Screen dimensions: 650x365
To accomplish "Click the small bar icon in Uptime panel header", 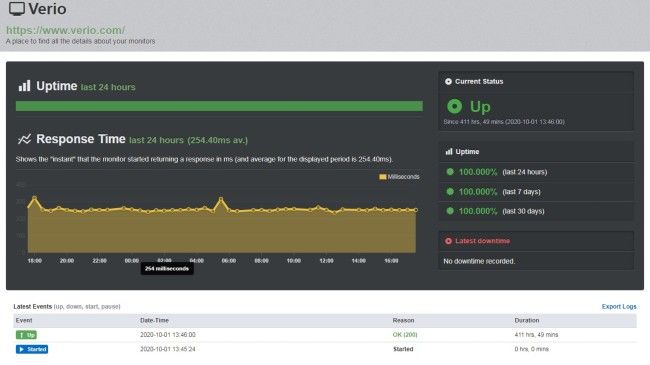I will coord(449,152).
